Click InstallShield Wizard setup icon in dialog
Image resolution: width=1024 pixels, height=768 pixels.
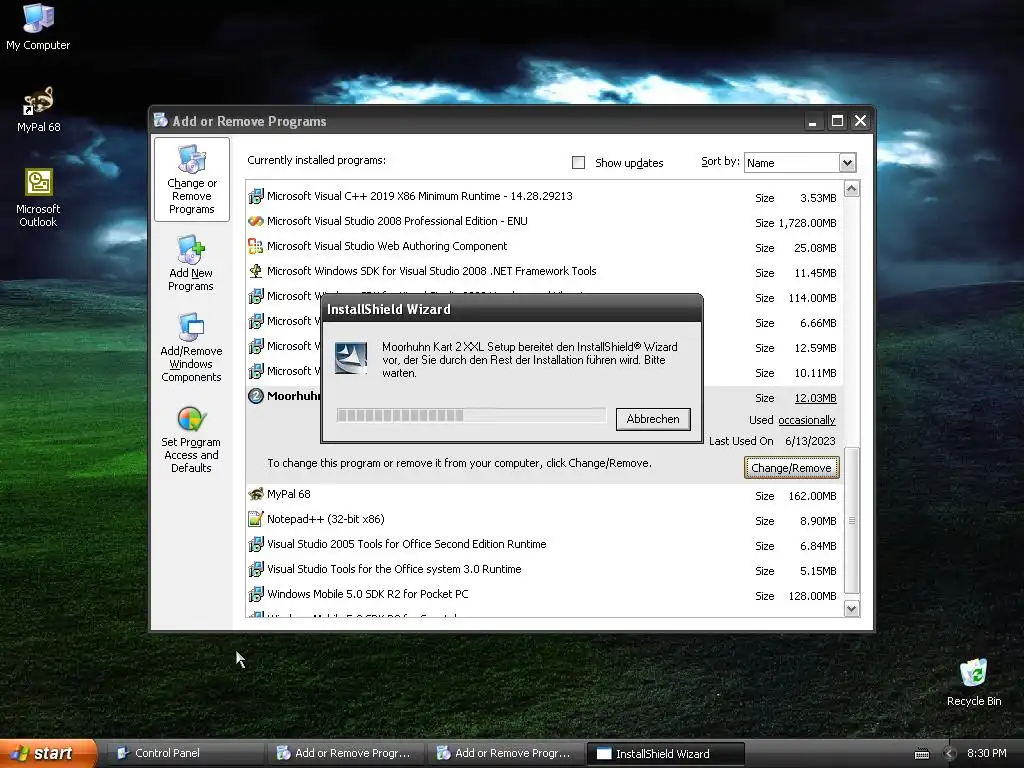(x=351, y=358)
